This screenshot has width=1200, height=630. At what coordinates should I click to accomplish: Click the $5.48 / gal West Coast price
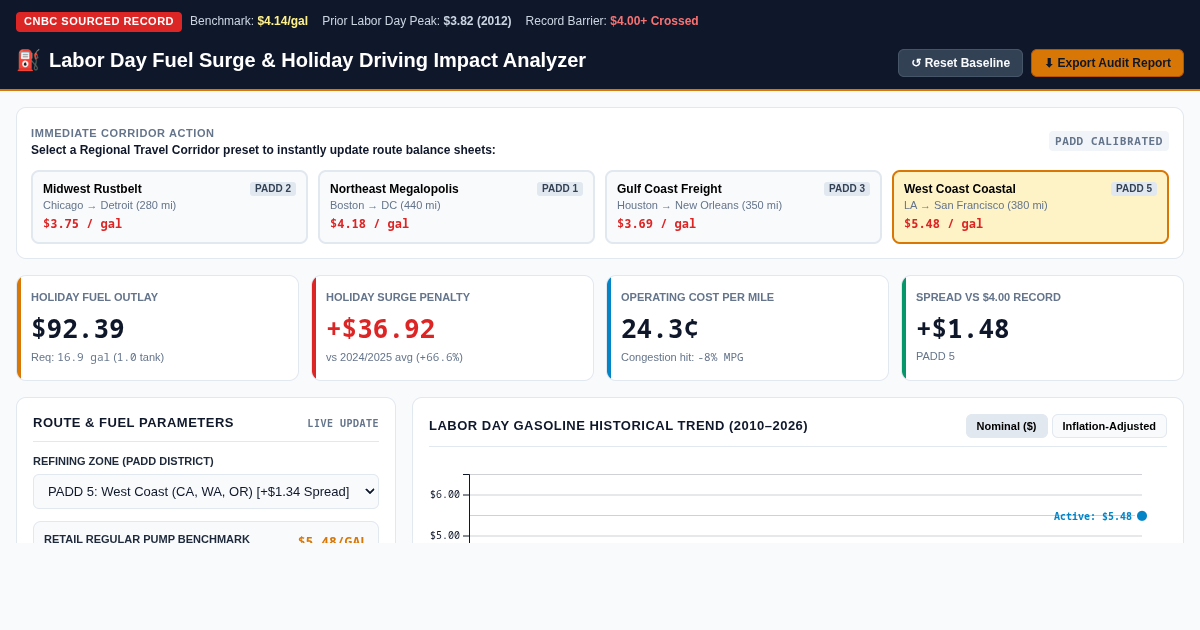[x=943, y=224]
